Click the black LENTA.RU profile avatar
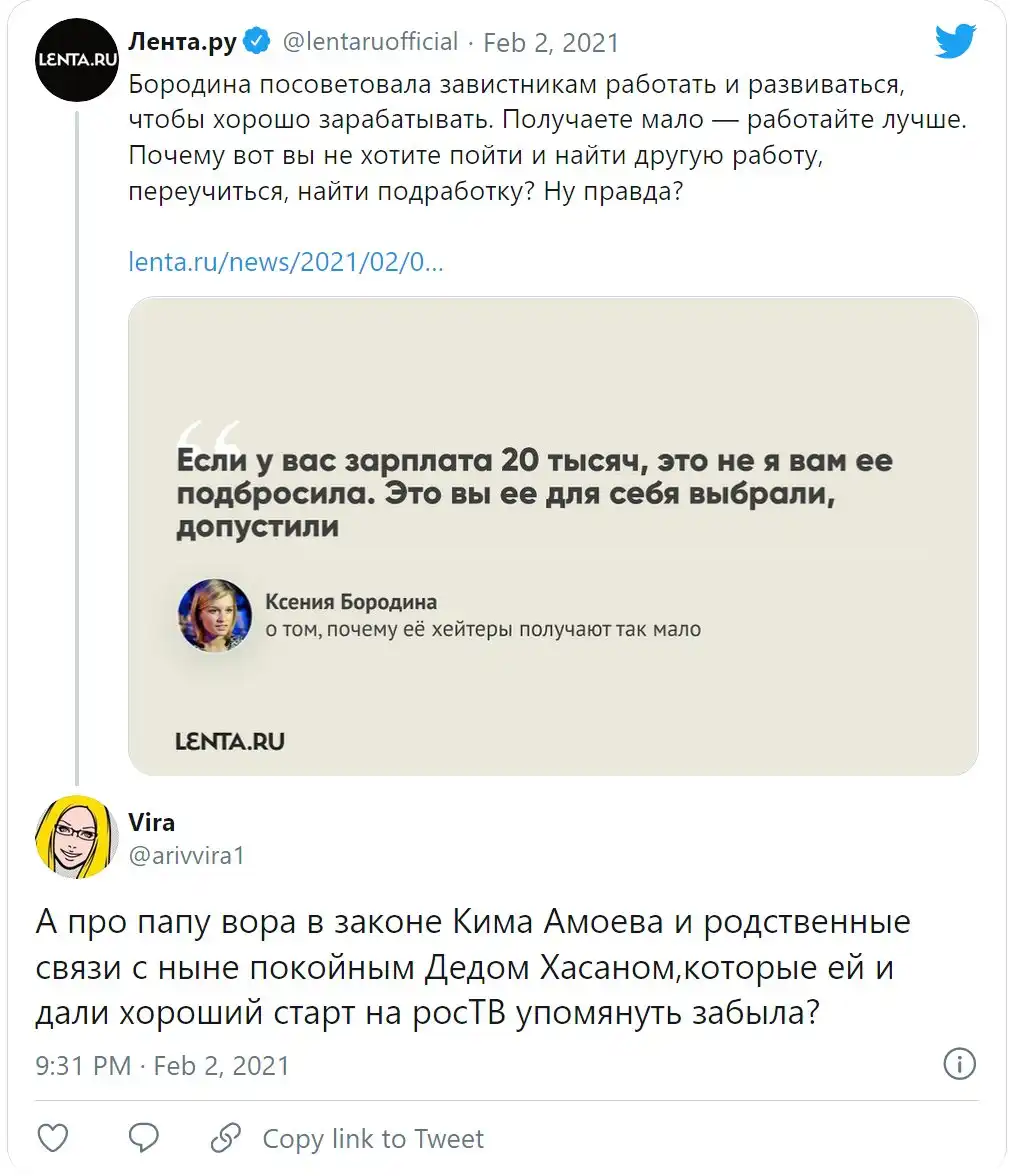This screenshot has width=1014, height=1176. click(77, 57)
